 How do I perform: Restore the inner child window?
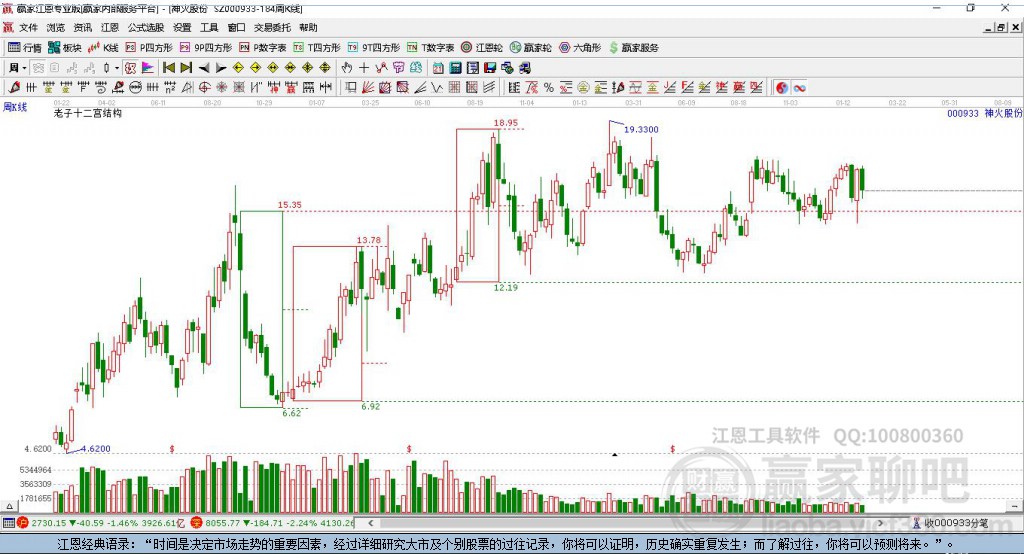(x=1001, y=27)
